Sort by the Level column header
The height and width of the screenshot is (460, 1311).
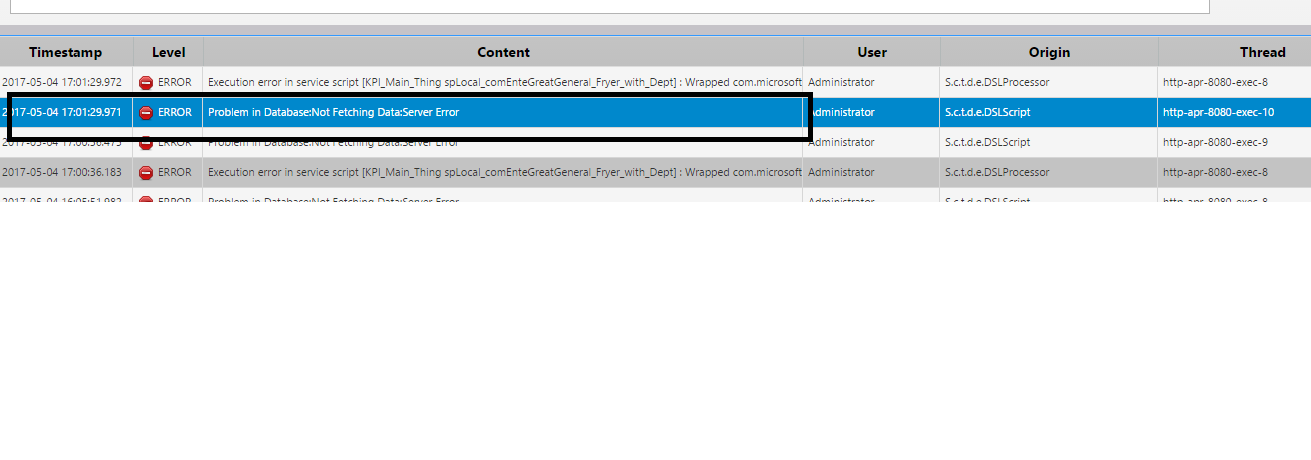click(x=168, y=52)
